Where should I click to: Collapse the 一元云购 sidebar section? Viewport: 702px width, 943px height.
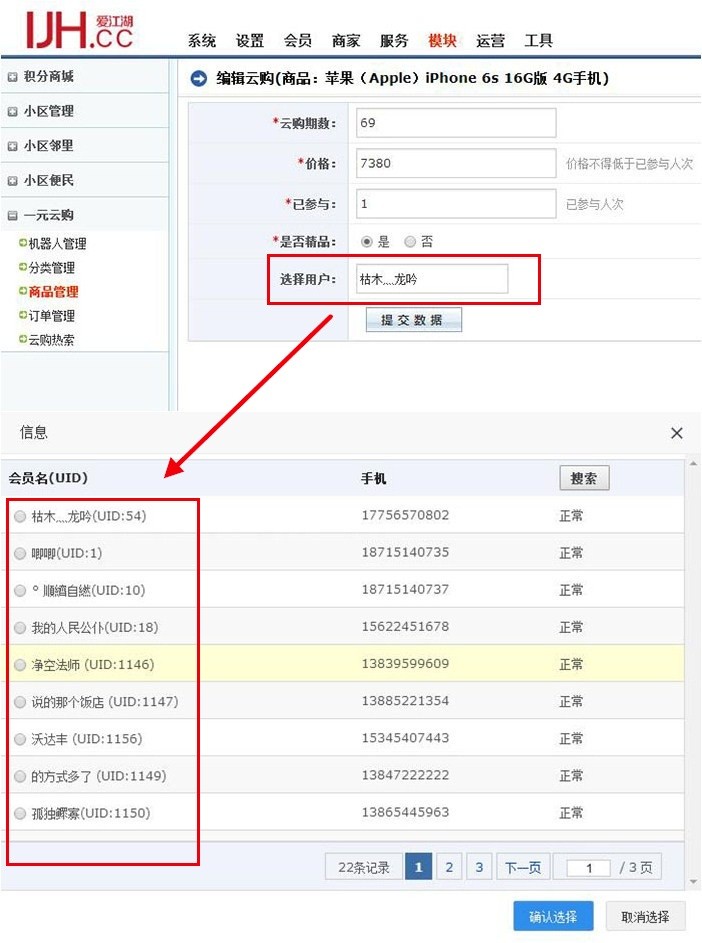tap(13, 215)
